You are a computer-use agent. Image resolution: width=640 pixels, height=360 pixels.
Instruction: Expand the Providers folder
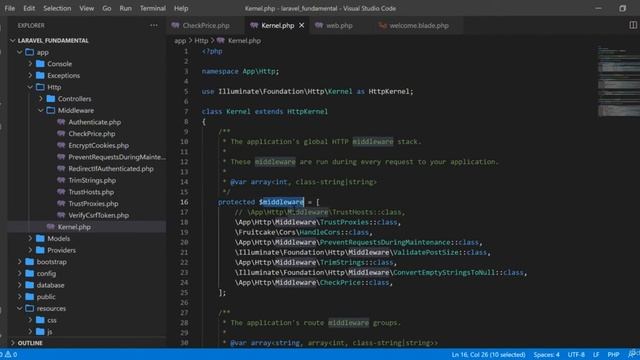point(30,250)
